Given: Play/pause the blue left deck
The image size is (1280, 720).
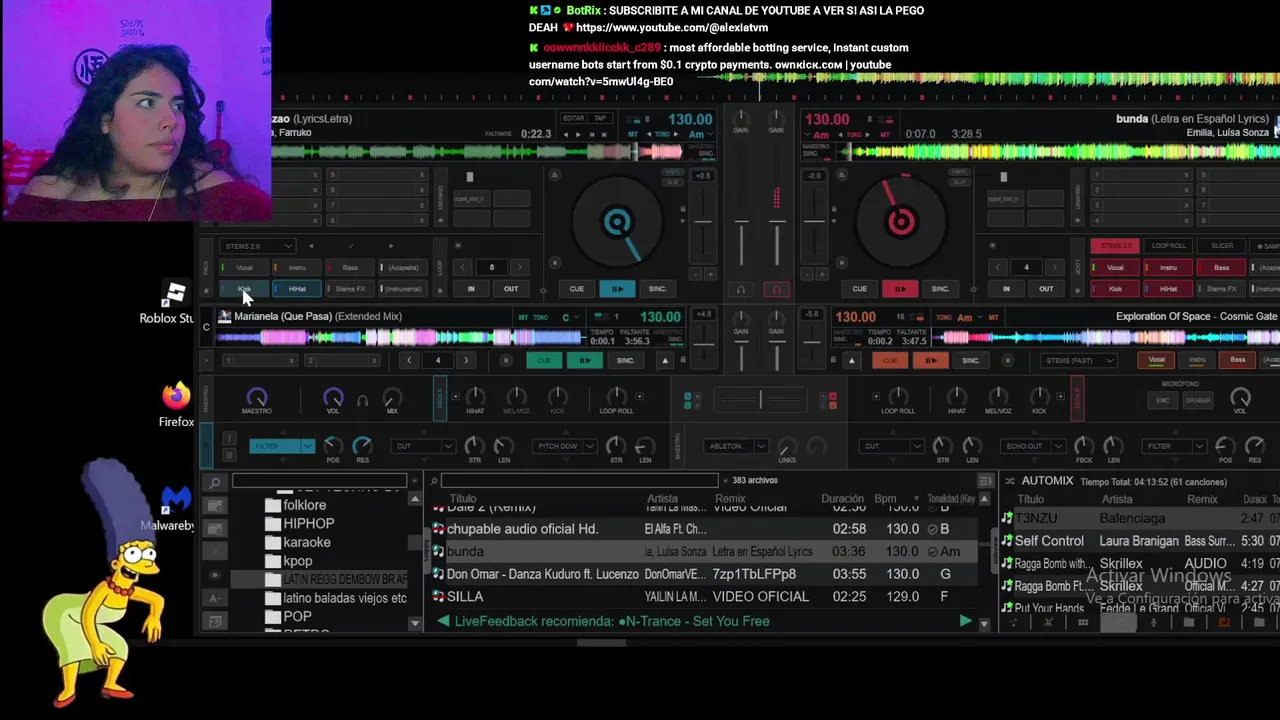Looking at the screenshot, I should [617, 289].
